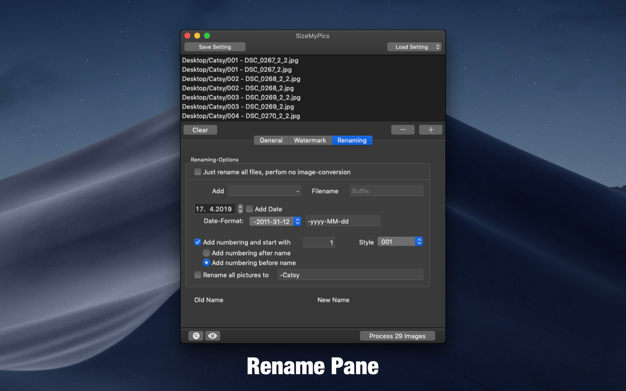
Task: Open the Load Setting dropdown
Action: click(414, 47)
